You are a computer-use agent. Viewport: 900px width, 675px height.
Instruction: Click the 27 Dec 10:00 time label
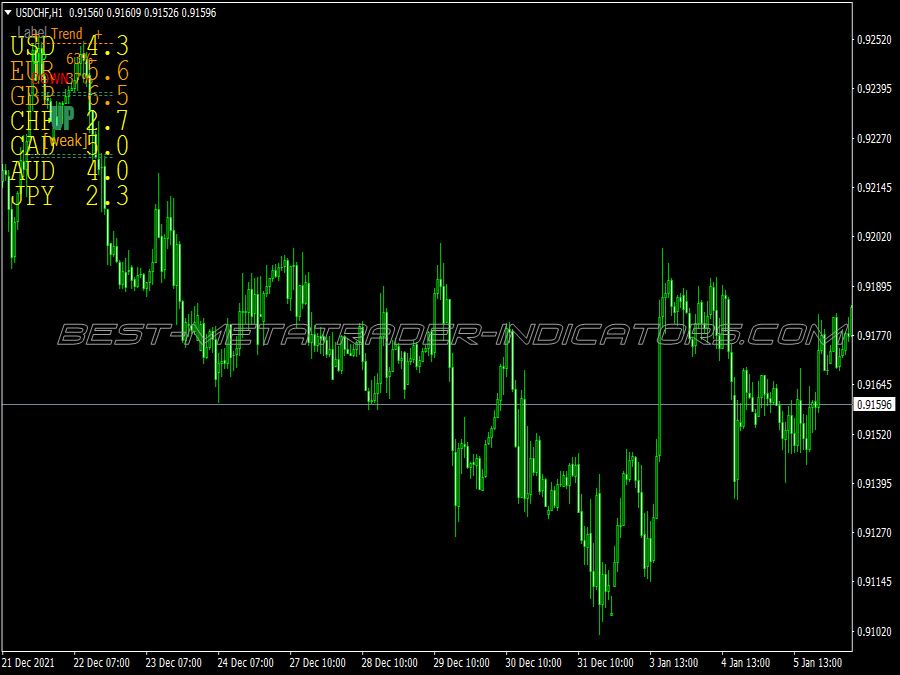point(317,663)
